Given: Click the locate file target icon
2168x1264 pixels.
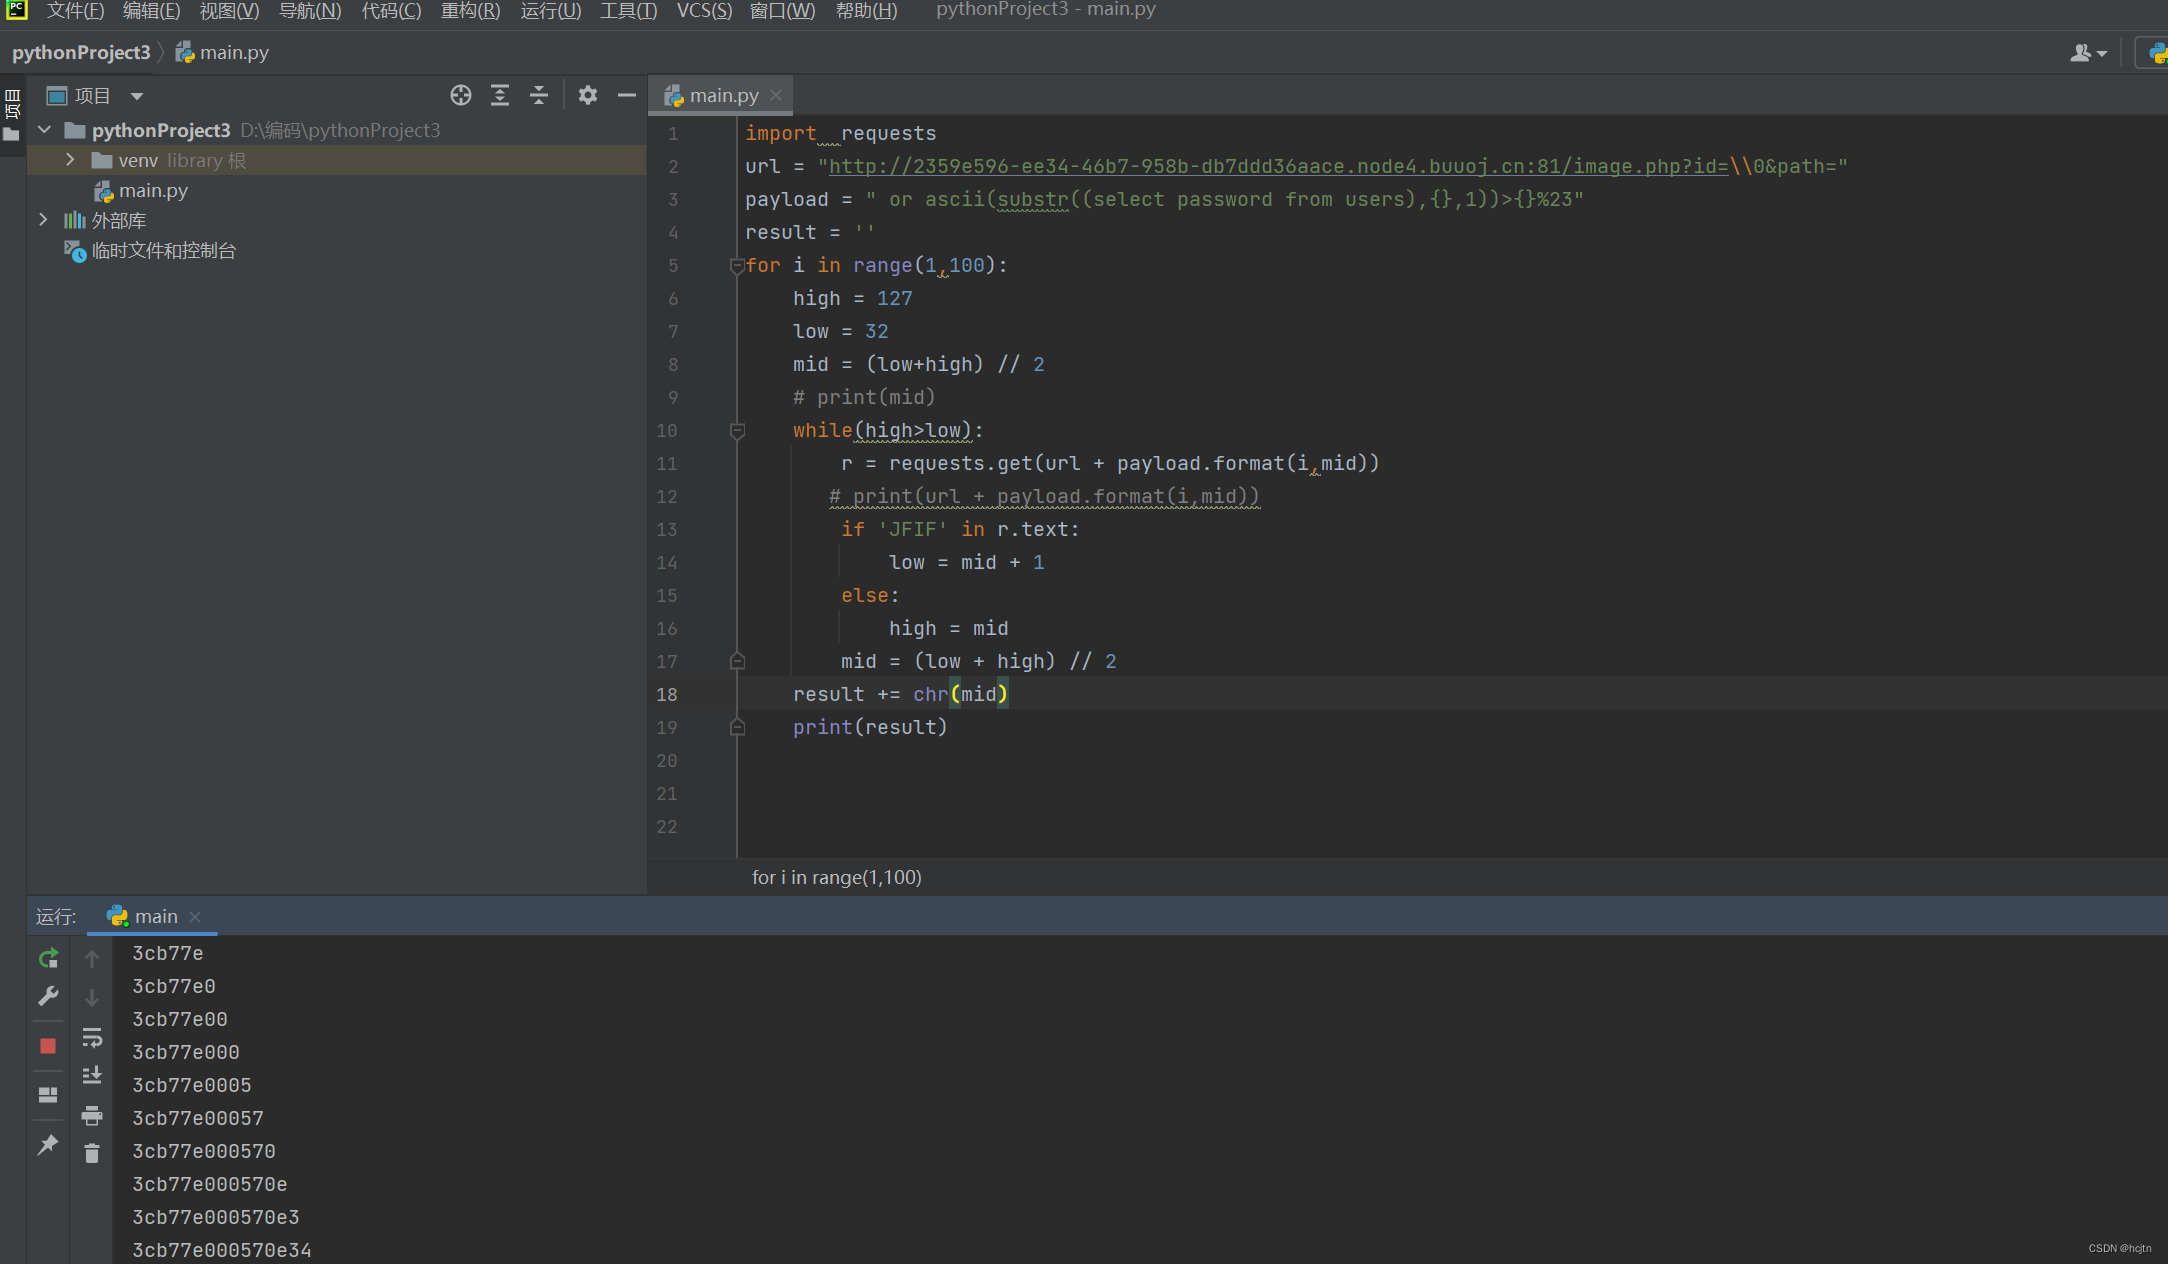Looking at the screenshot, I should (x=460, y=95).
